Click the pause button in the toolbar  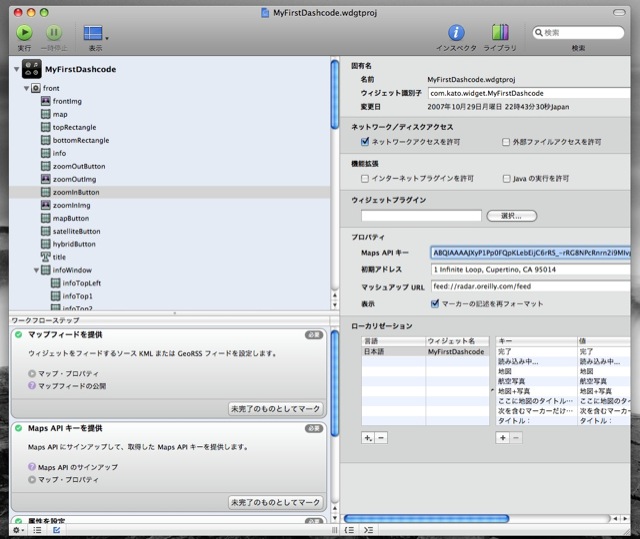pyautogui.click(x=53, y=33)
